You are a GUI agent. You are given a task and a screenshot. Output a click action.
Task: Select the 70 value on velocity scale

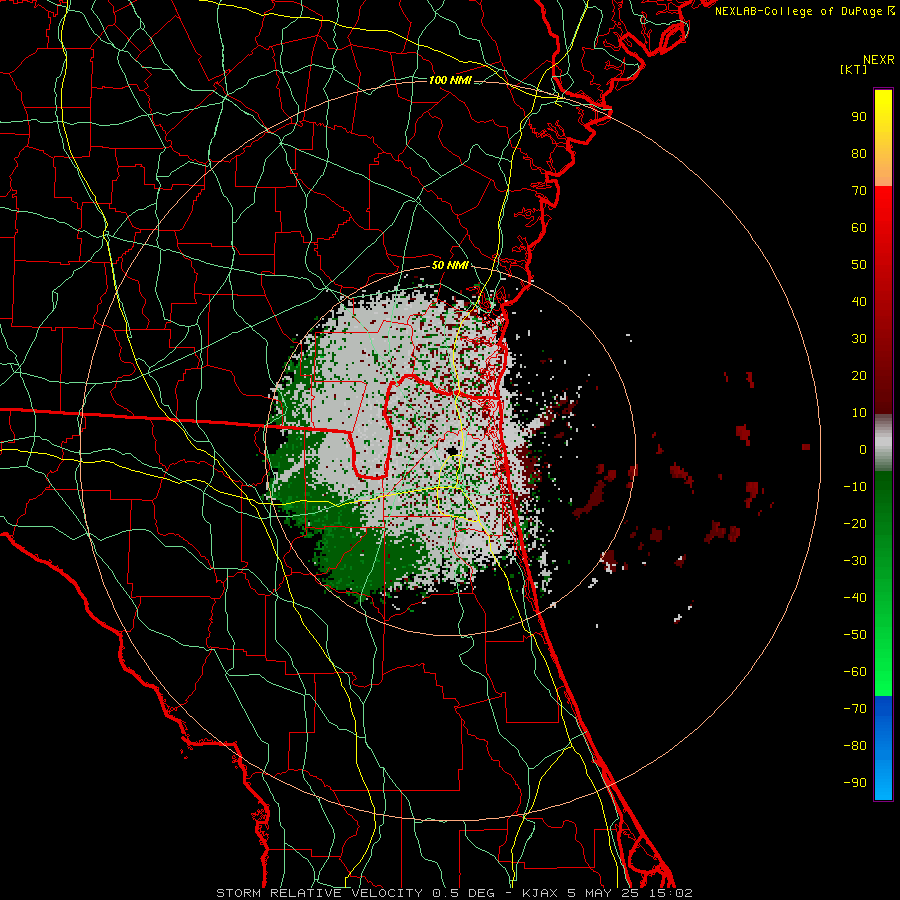(x=859, y=191)
